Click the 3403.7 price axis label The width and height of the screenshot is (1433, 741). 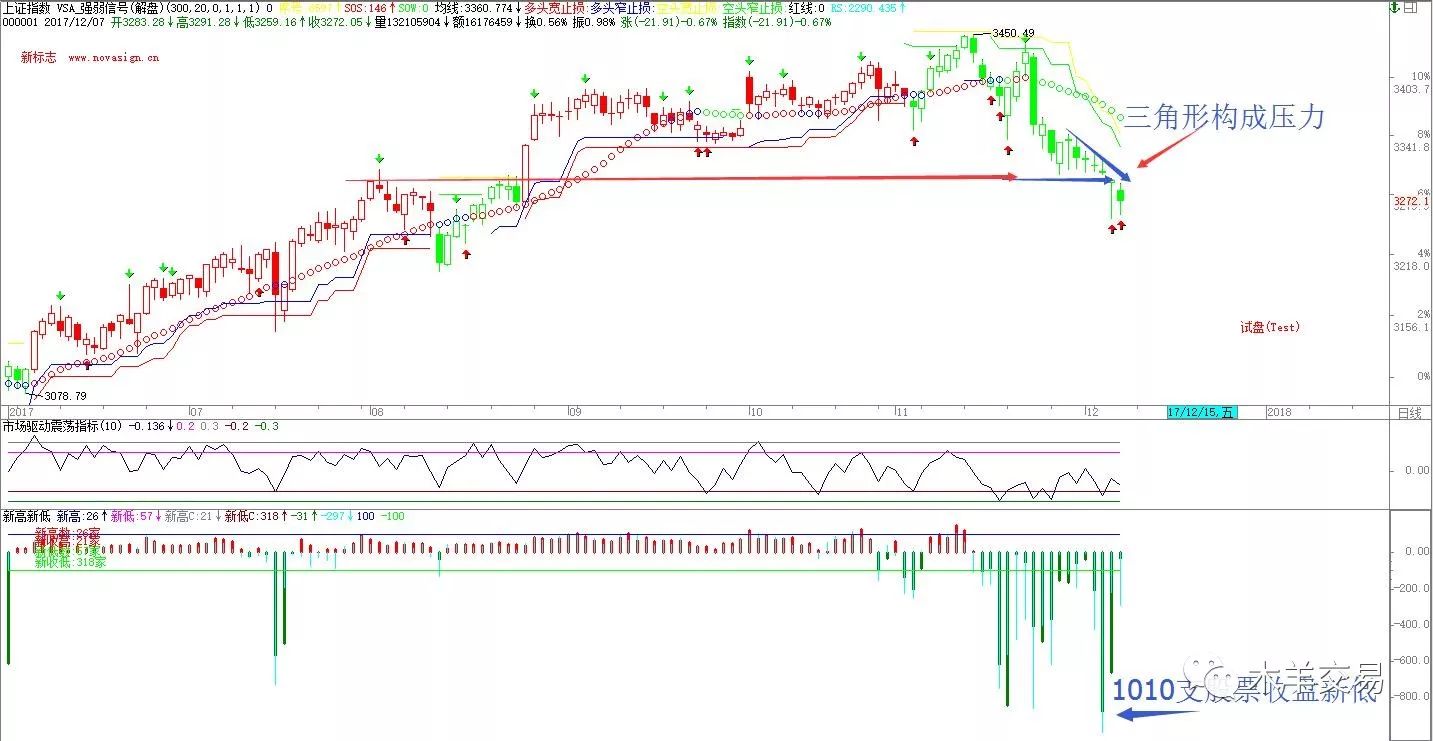click(1411, 89)
